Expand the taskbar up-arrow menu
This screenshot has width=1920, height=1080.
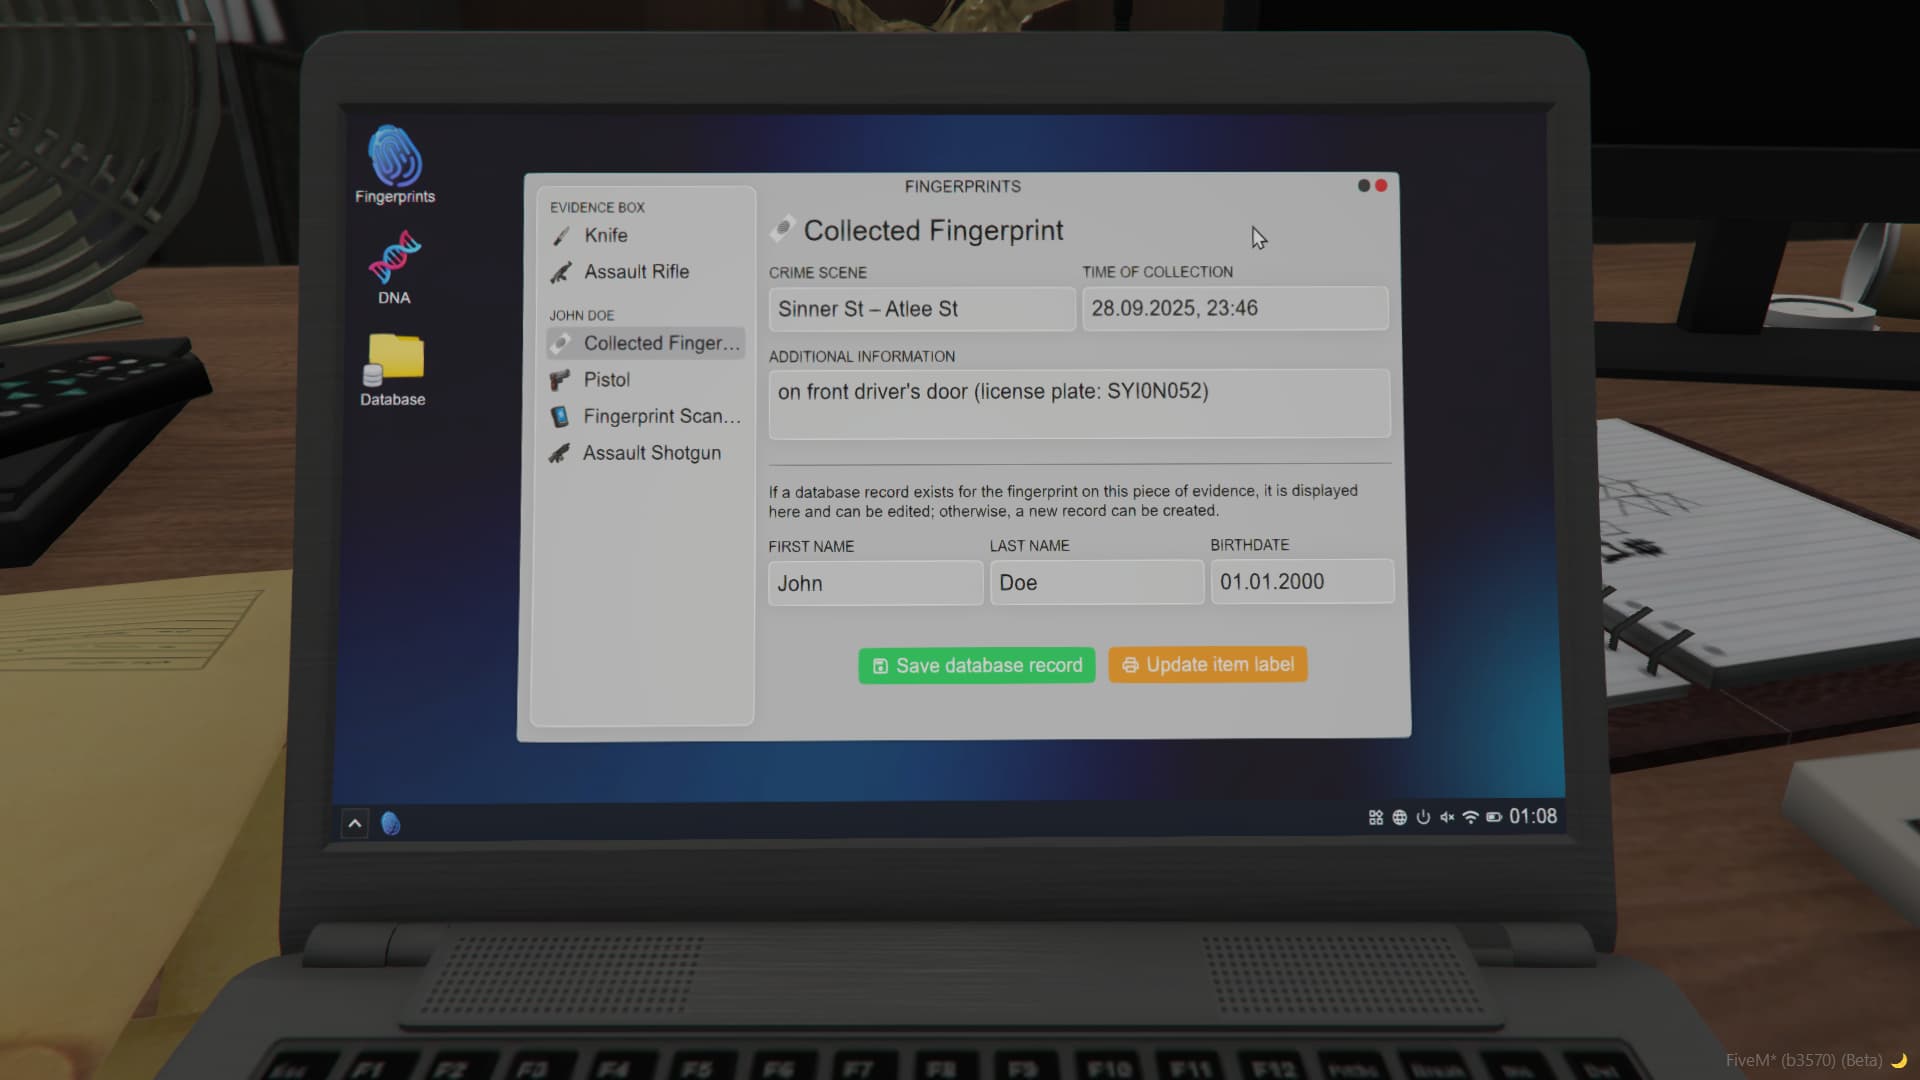click(x=354, y=823)
